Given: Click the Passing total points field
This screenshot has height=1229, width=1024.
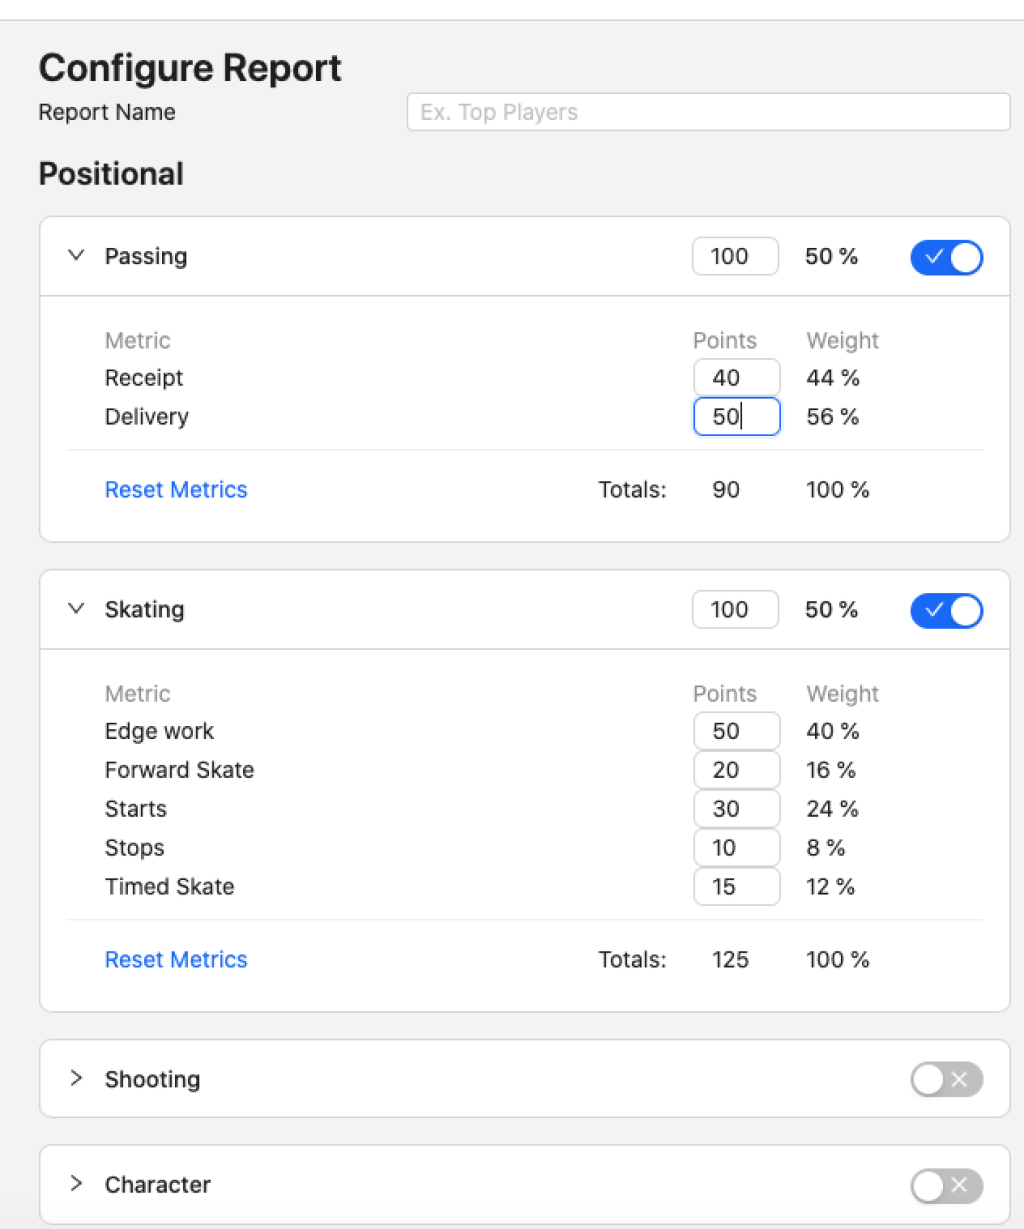Looking at the screenshot, I should coord(735,257).
